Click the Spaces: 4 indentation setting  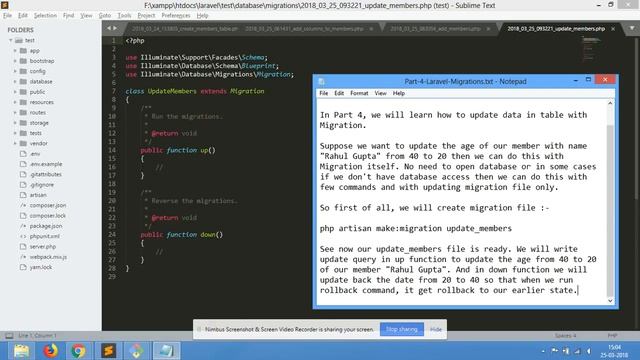pos(565,336)
